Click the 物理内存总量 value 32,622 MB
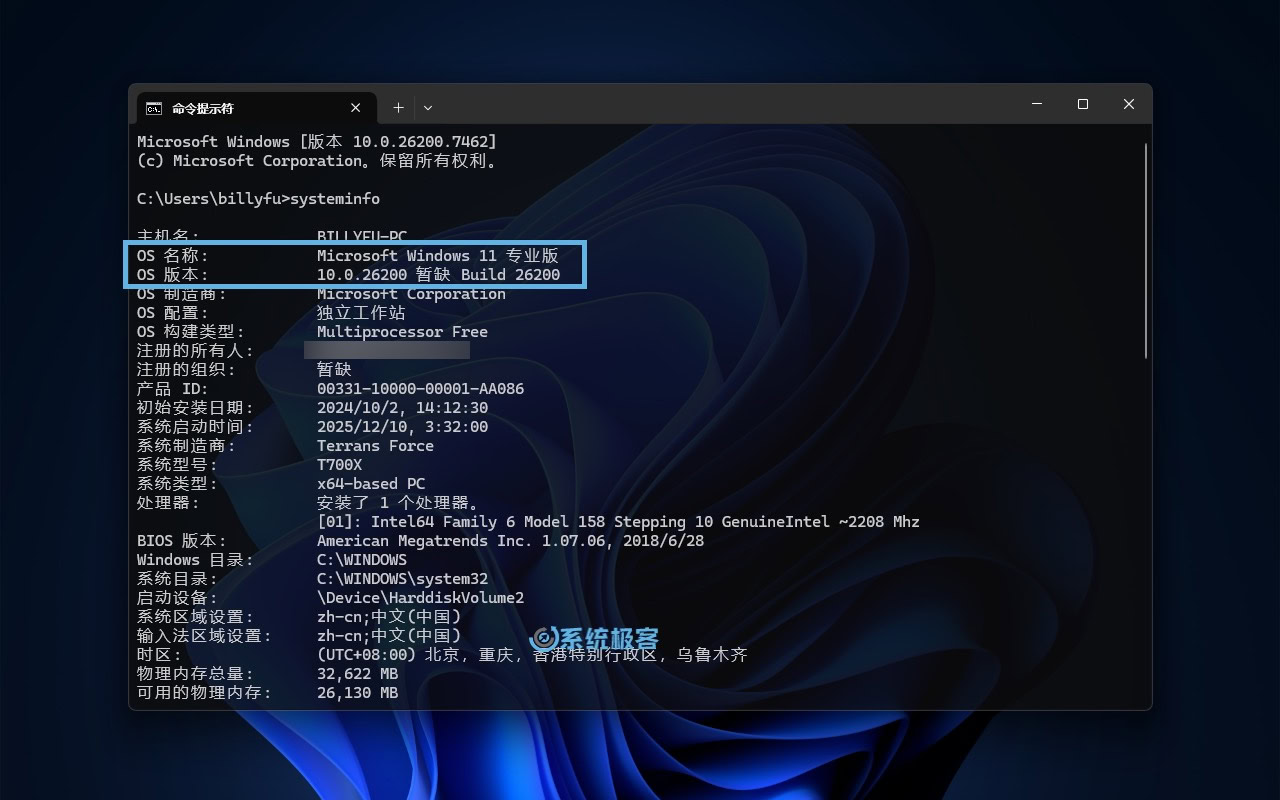The image size is (1280, 800). pos(357,673)
